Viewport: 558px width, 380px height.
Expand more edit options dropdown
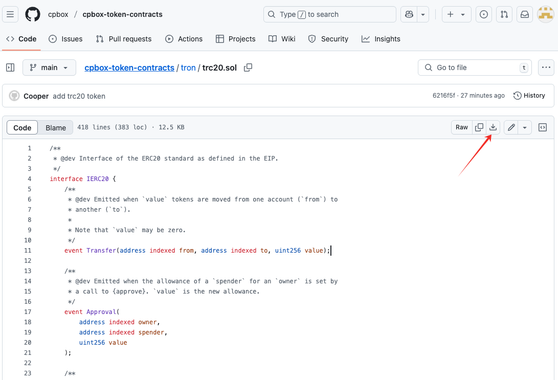tap(525, 127)
